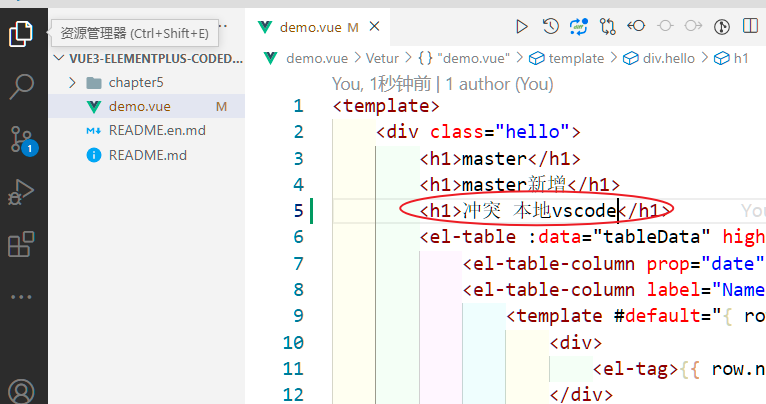Click line number 5 in the gutter
Screen dimensions: 766x404
click(298, 211)
